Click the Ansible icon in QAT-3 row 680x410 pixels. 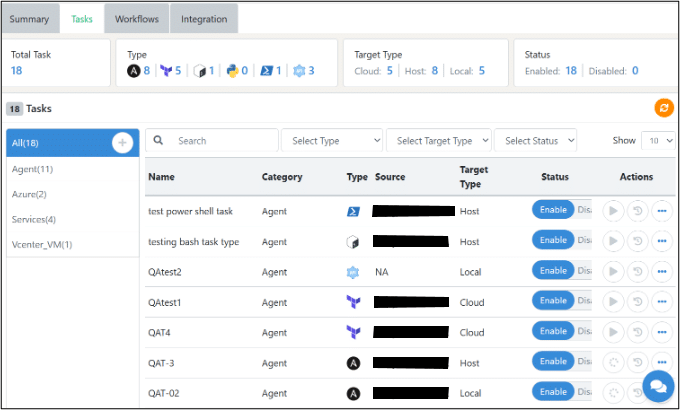(353, 363)
